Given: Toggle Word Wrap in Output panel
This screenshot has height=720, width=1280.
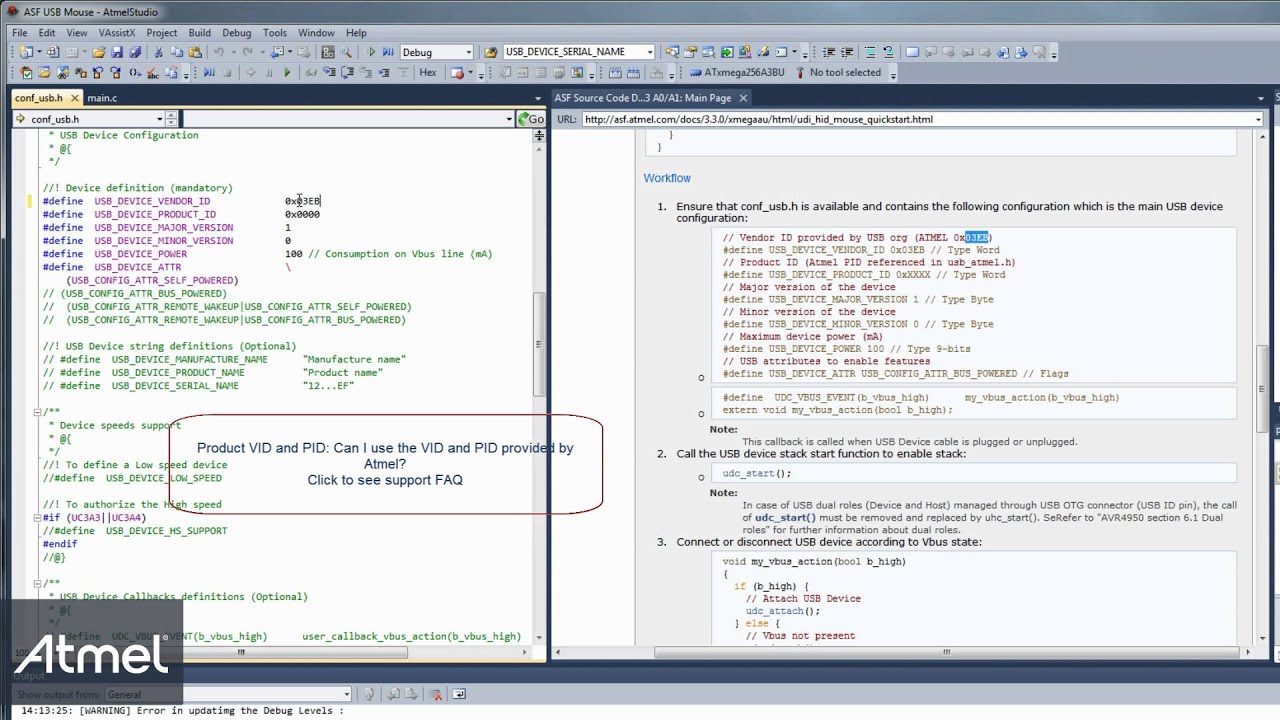Looking at the screenshot, I should (x=459, y=694).
